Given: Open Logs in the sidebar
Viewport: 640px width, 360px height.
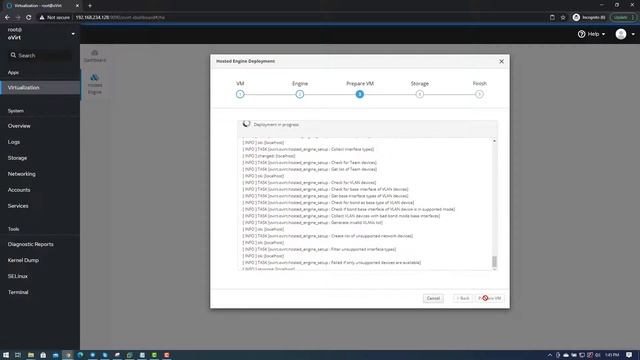Looking at the screenshot, I should click(13, 142).
